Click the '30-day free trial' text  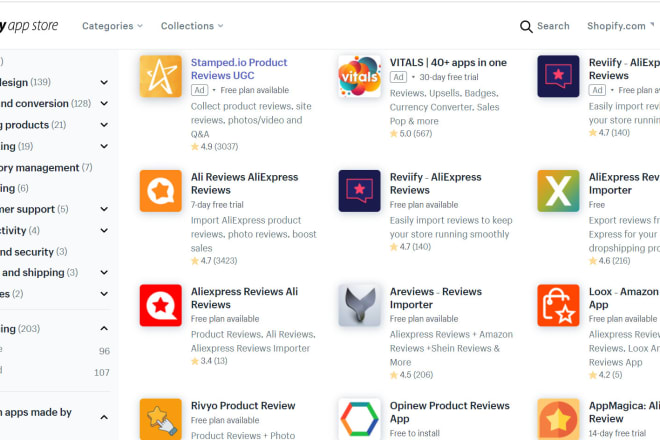tap(449, 77)
